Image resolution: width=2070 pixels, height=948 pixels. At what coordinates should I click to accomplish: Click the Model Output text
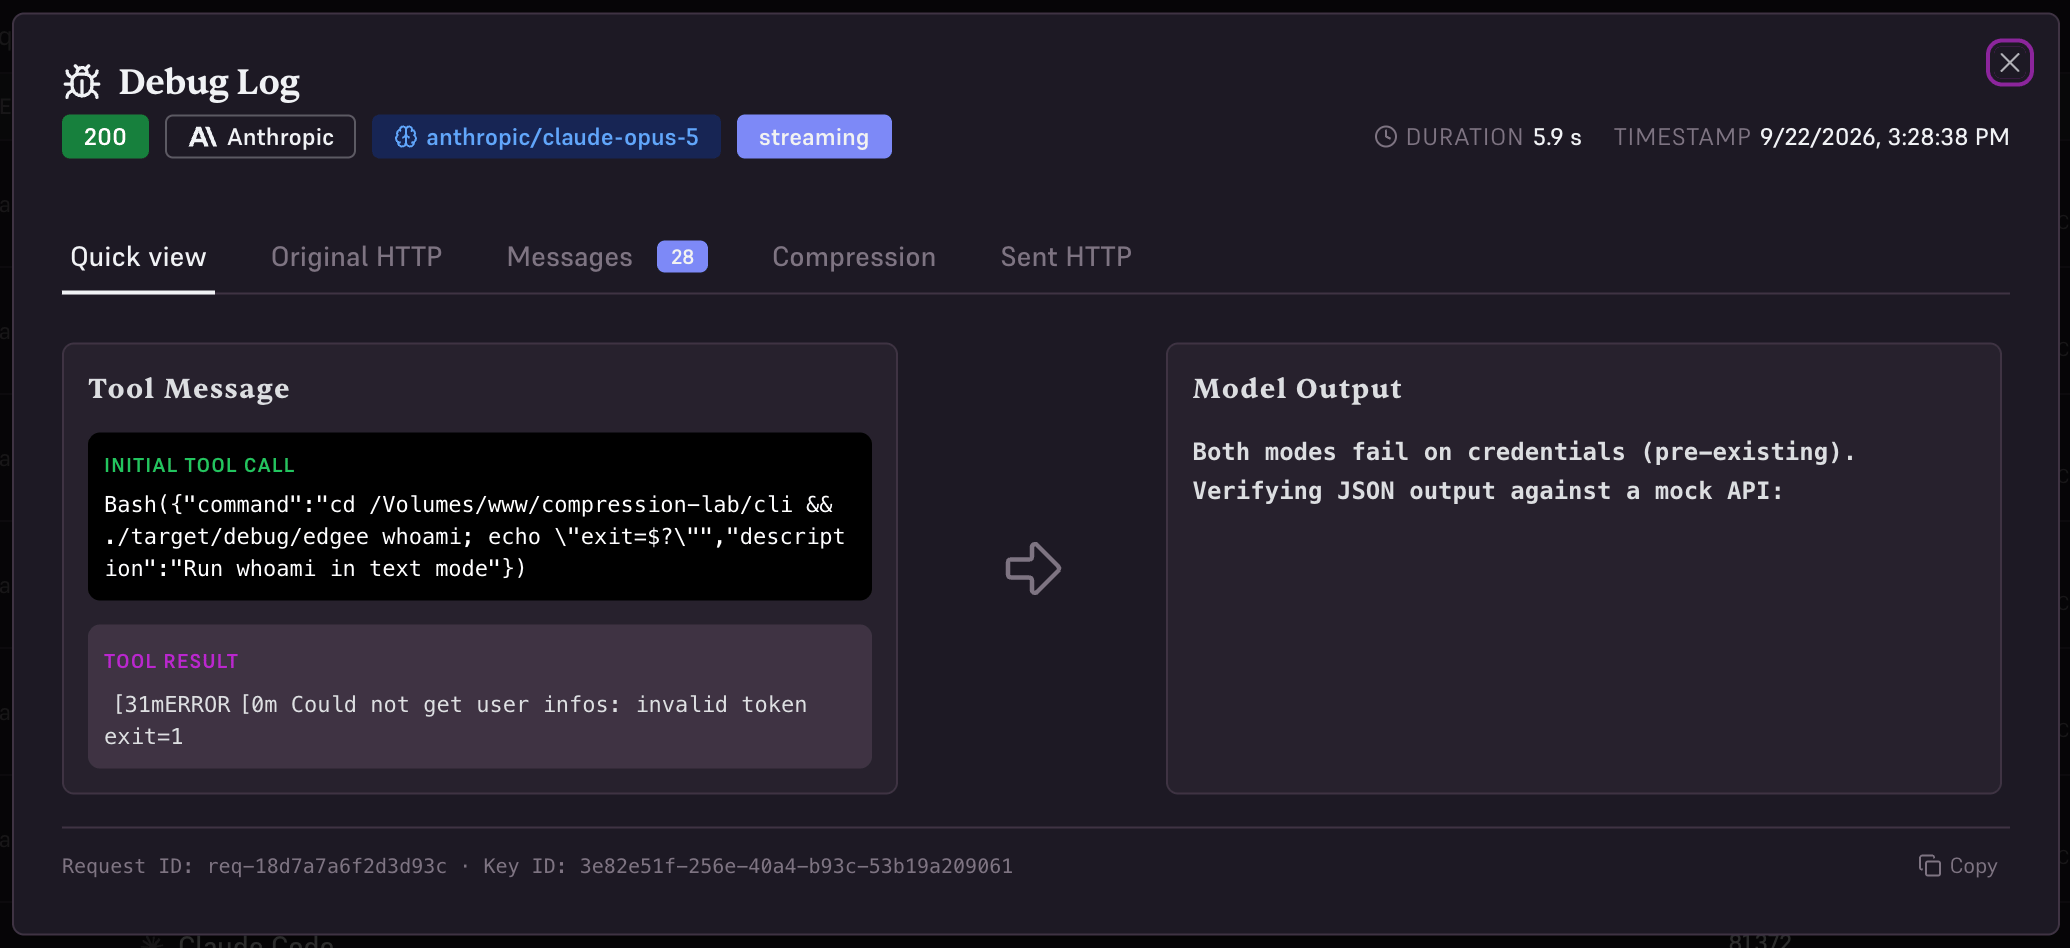coord(1523,471)
